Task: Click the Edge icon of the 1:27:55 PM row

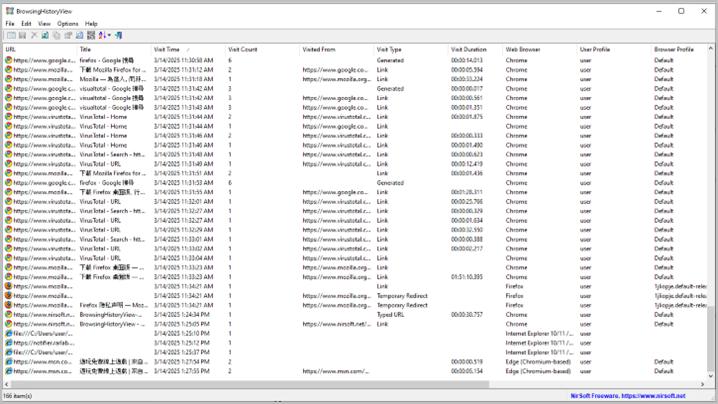Action: pos(8,371)
